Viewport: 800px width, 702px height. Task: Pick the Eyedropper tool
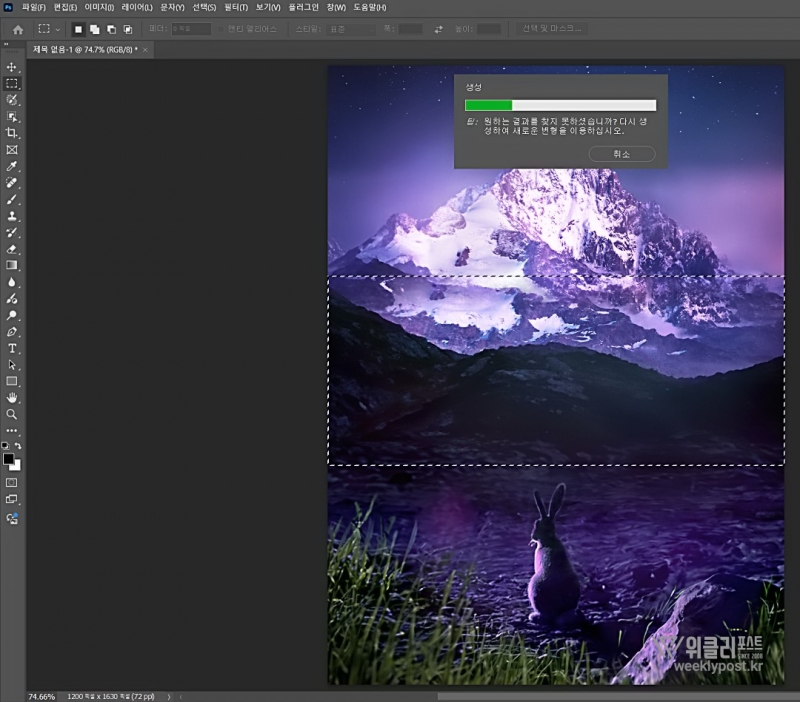pos(12,166)
